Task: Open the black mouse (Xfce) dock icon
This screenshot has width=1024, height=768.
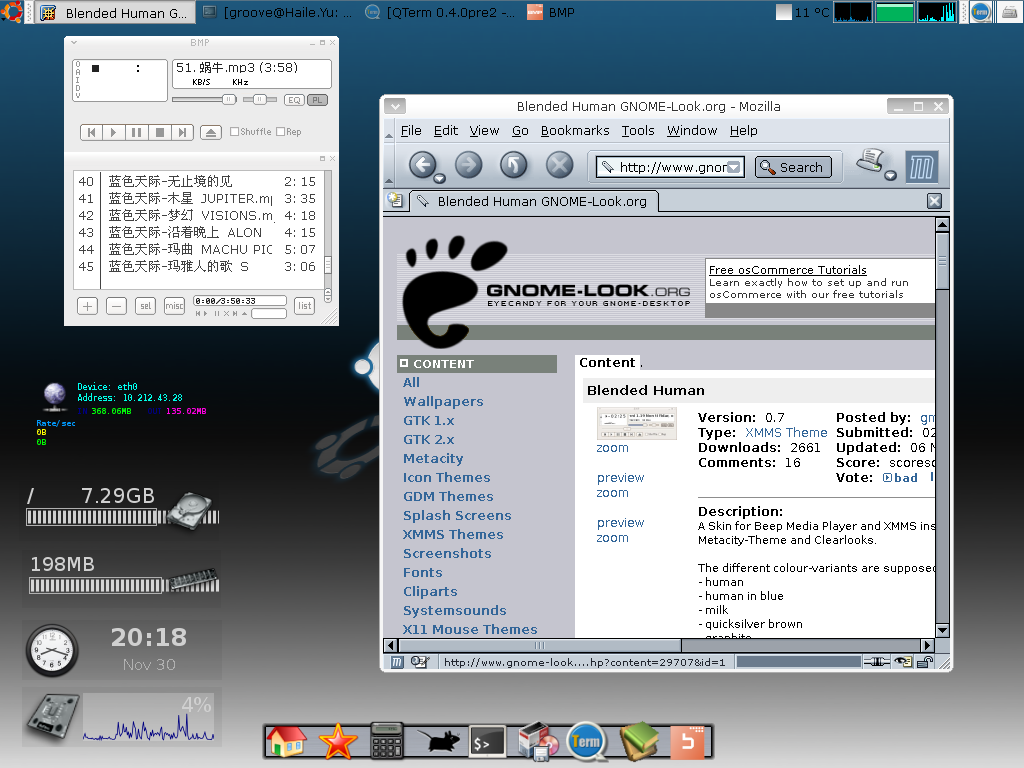Action: click(x=438, y=742)
